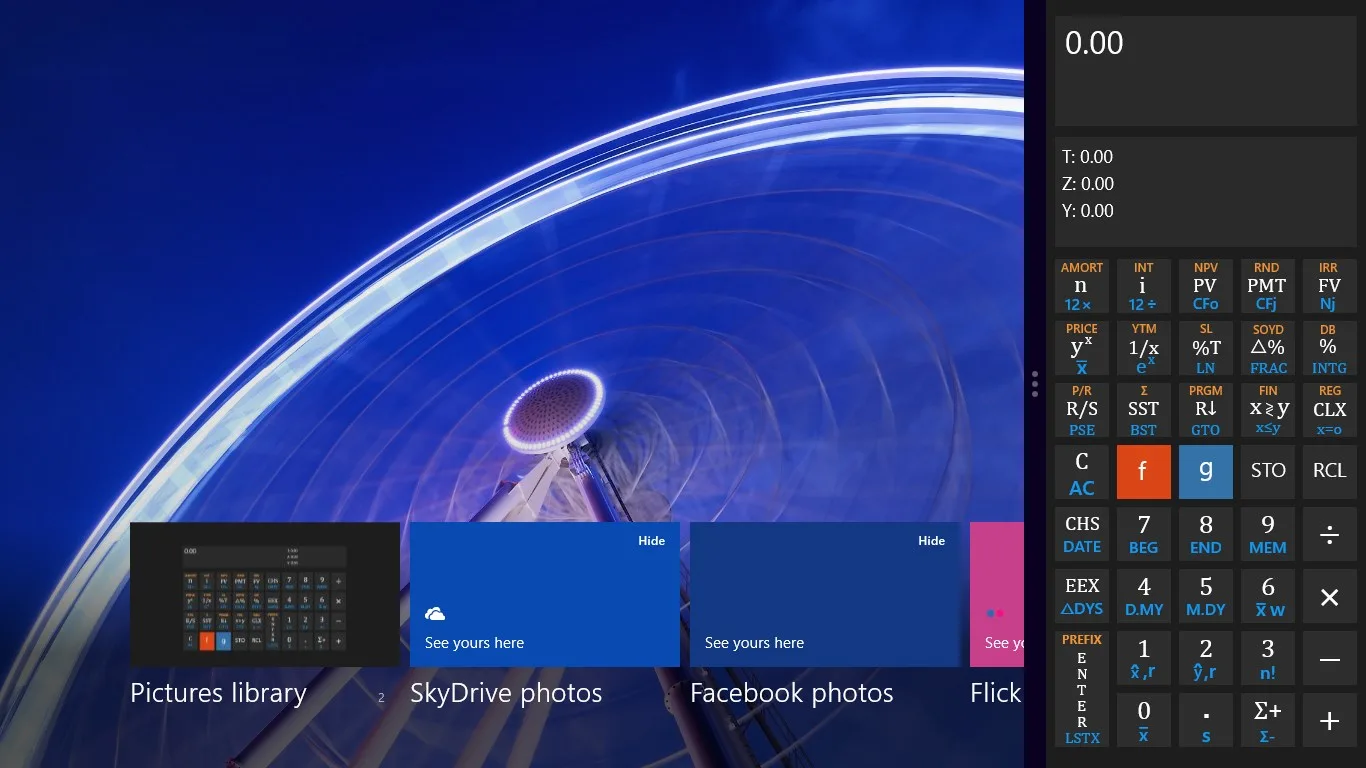The height and width of the screenshot is (768, 1366).
Task: Click the plus operator key
Action: click(1329, 721)
